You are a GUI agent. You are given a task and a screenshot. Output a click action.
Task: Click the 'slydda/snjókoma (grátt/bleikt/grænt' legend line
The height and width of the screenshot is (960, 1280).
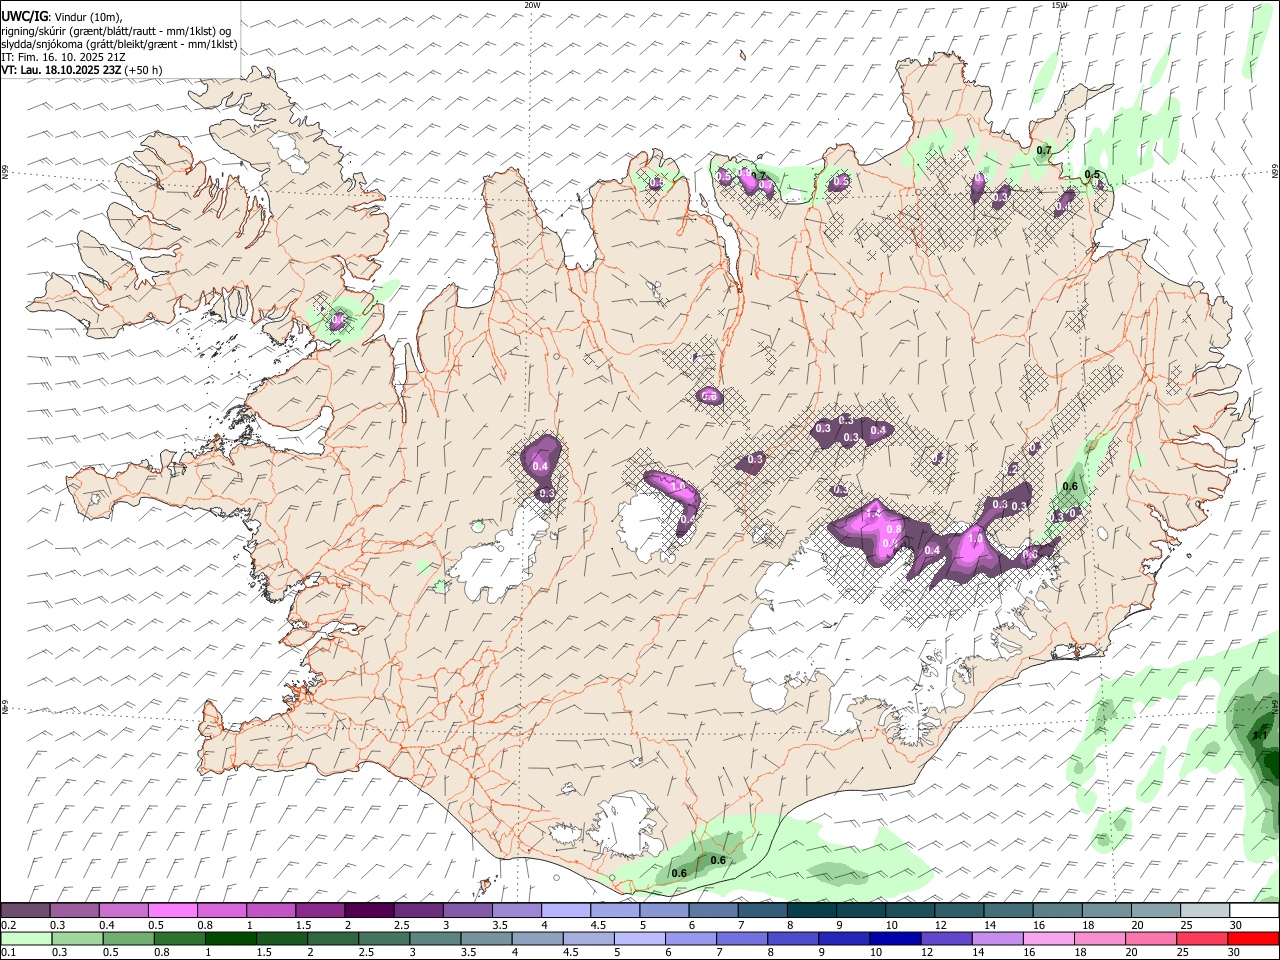(x=119, y=44)
